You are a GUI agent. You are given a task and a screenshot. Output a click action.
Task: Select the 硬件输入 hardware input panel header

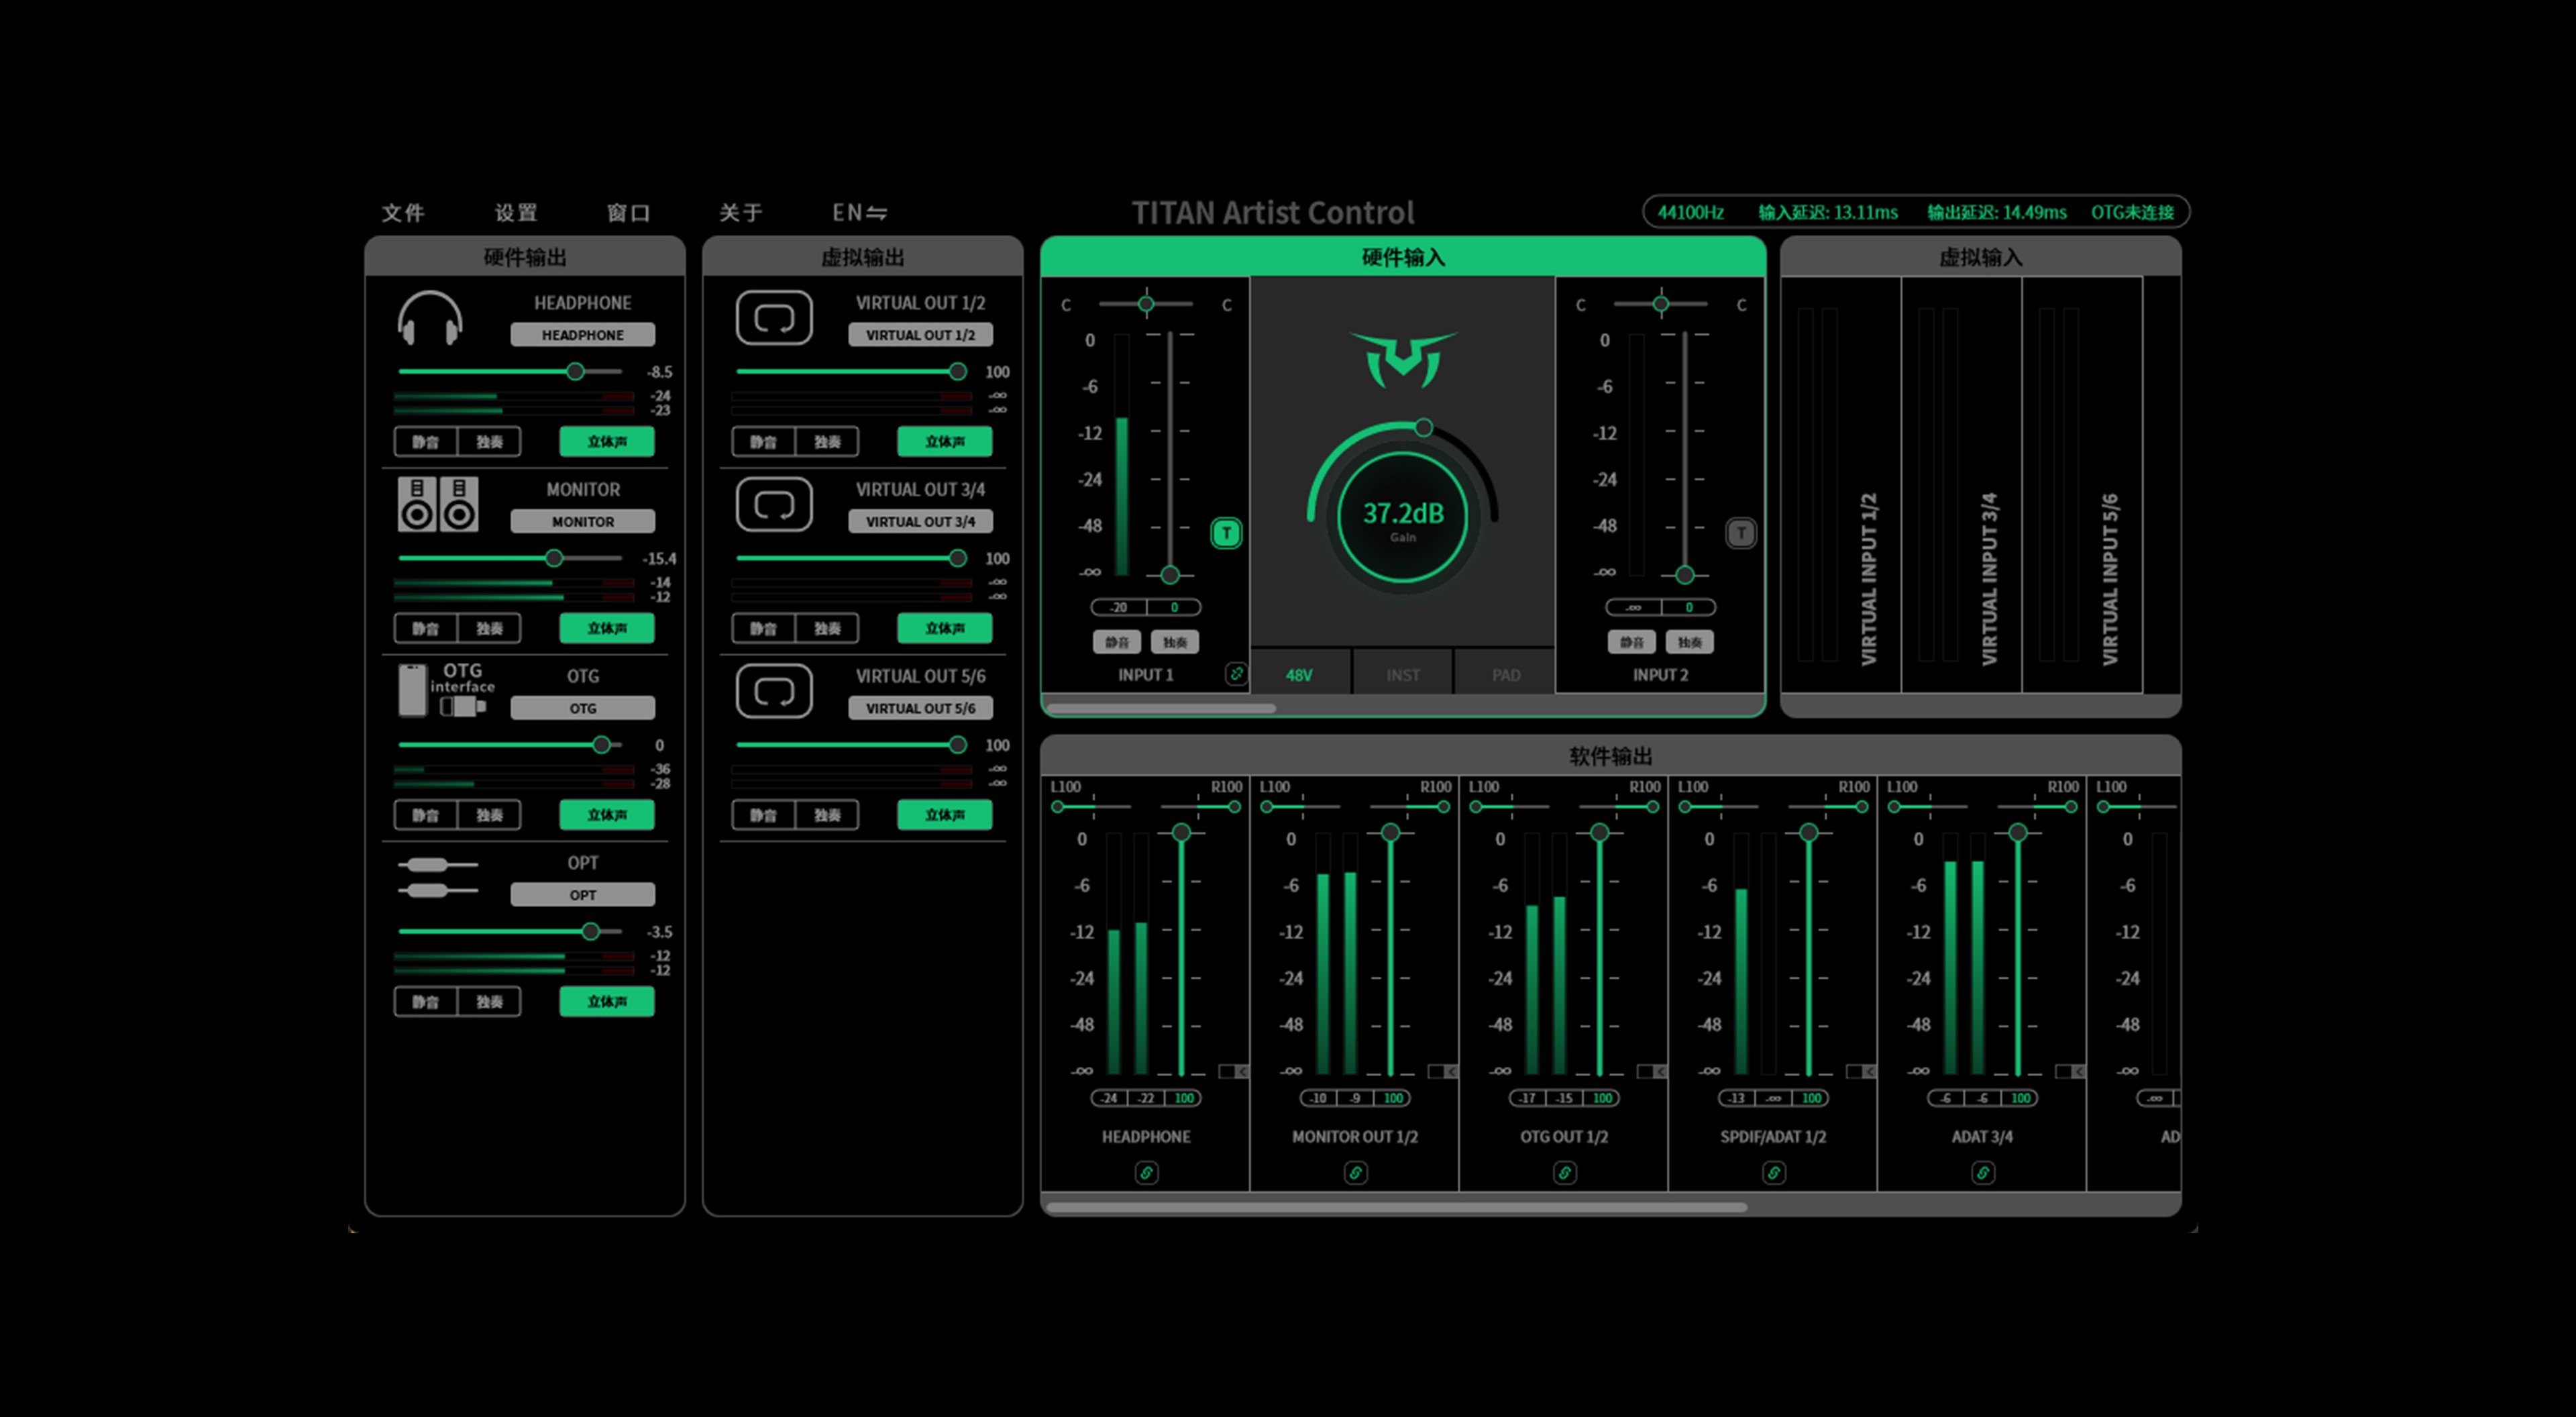click(x=1403, y=257)
